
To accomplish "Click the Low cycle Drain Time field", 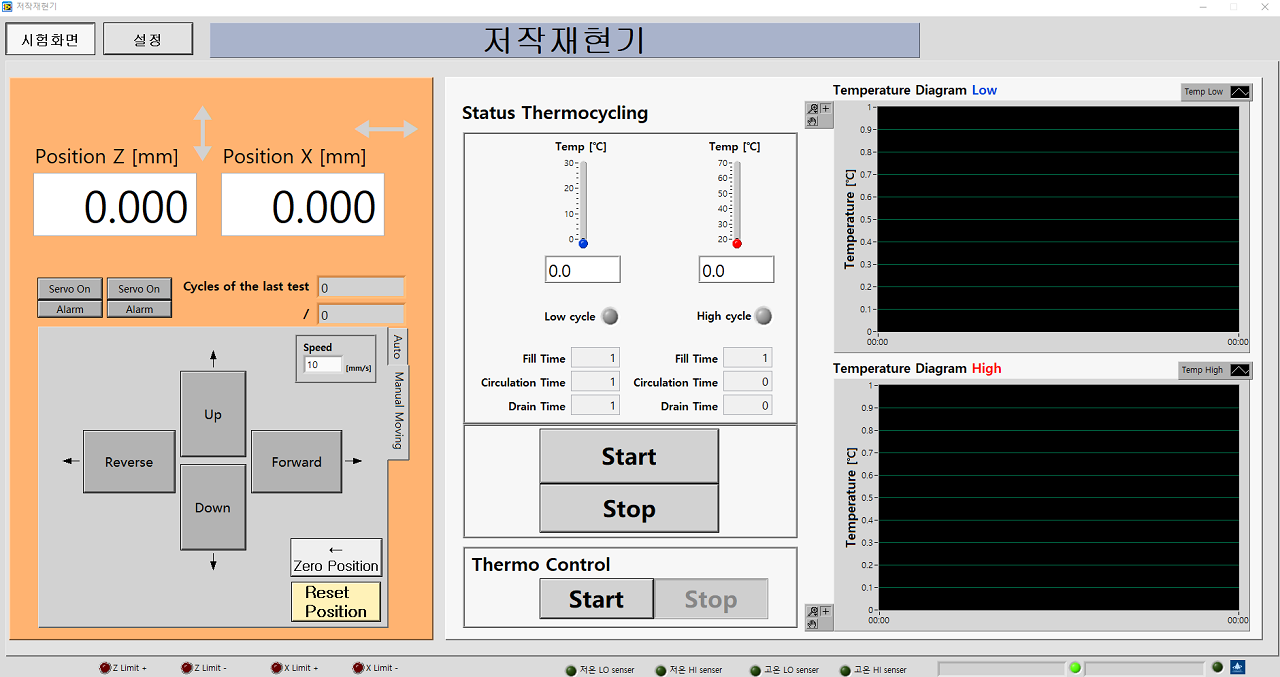I will tap(596, 406).
